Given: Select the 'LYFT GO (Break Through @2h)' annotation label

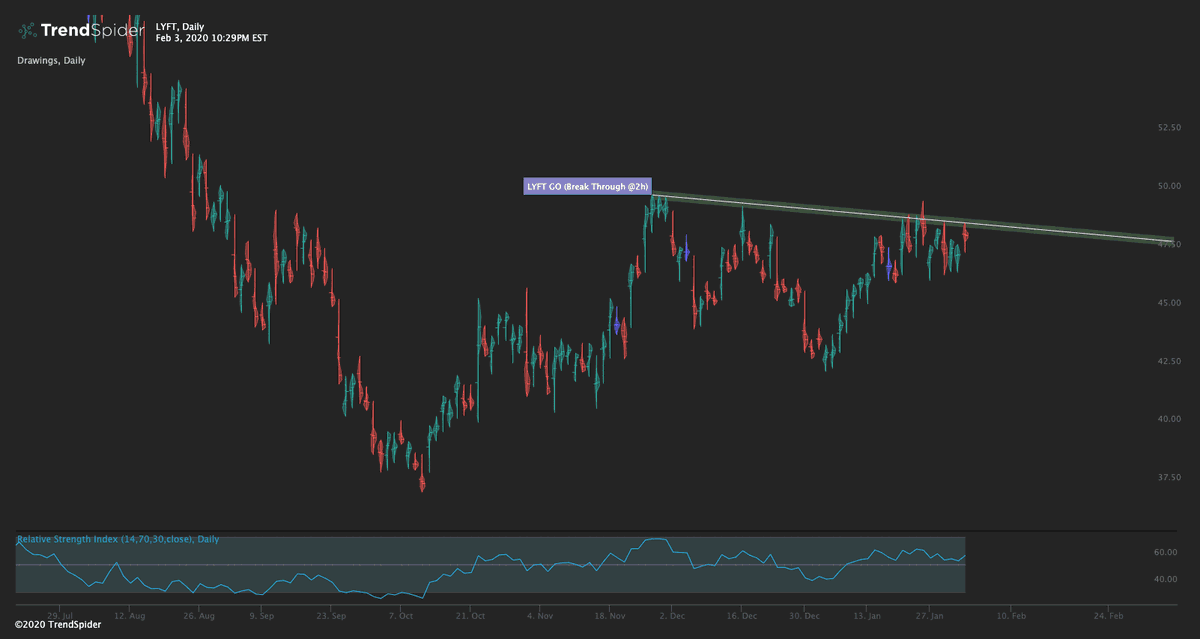Looking at the screenshot, I should tap(588, 186).
